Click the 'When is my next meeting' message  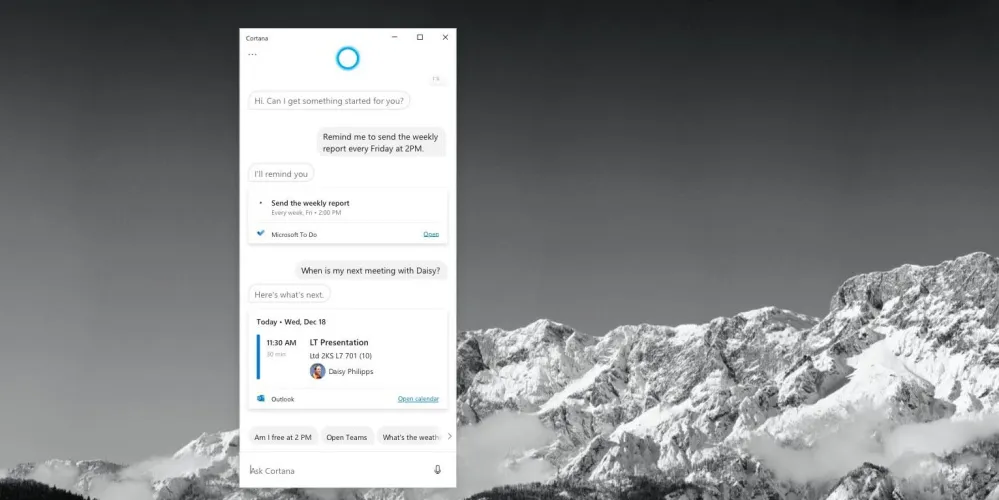coord(370,270)
